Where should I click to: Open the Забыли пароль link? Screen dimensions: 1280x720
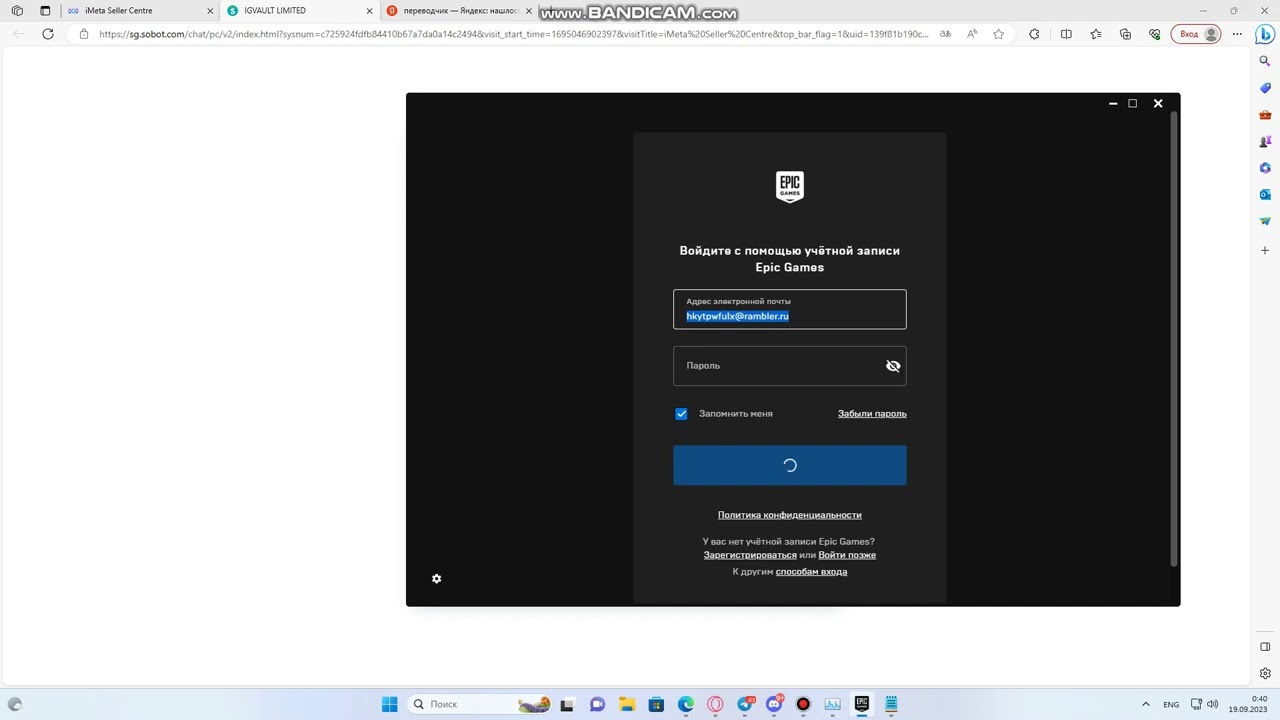(872, 414)
